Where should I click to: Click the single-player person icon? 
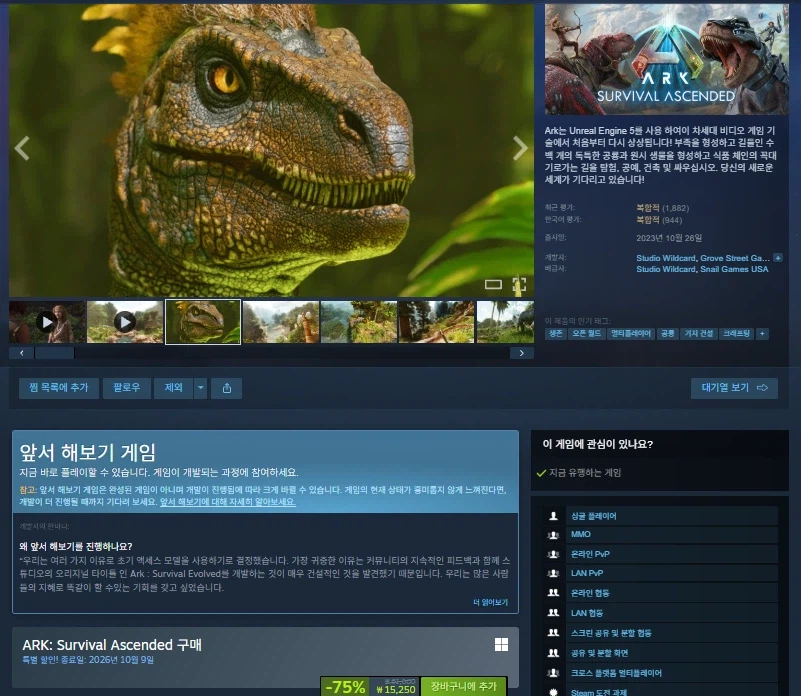coord(553,516)
